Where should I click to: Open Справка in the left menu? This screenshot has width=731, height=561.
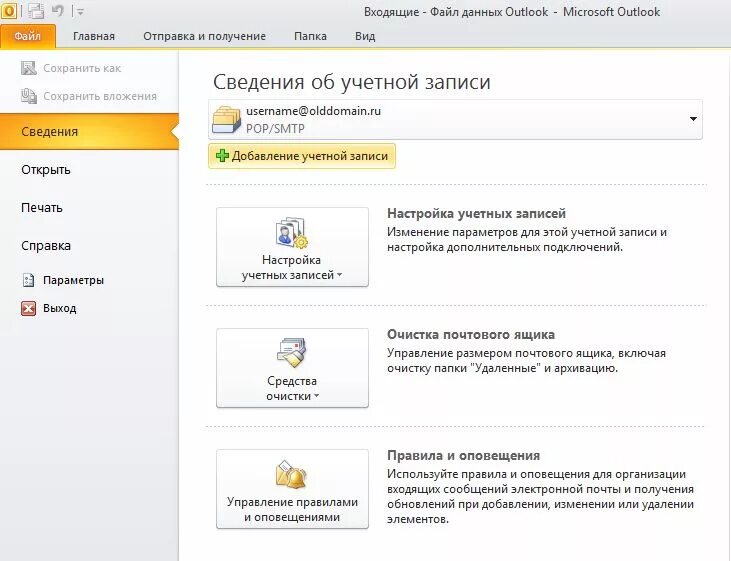click(x=46, y=246)
